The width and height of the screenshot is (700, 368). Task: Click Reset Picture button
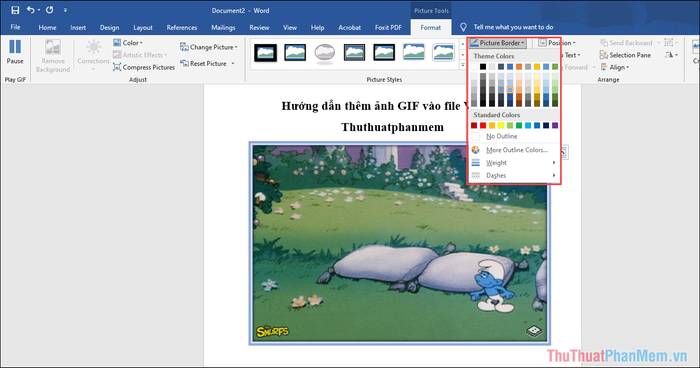pos(204,63)
